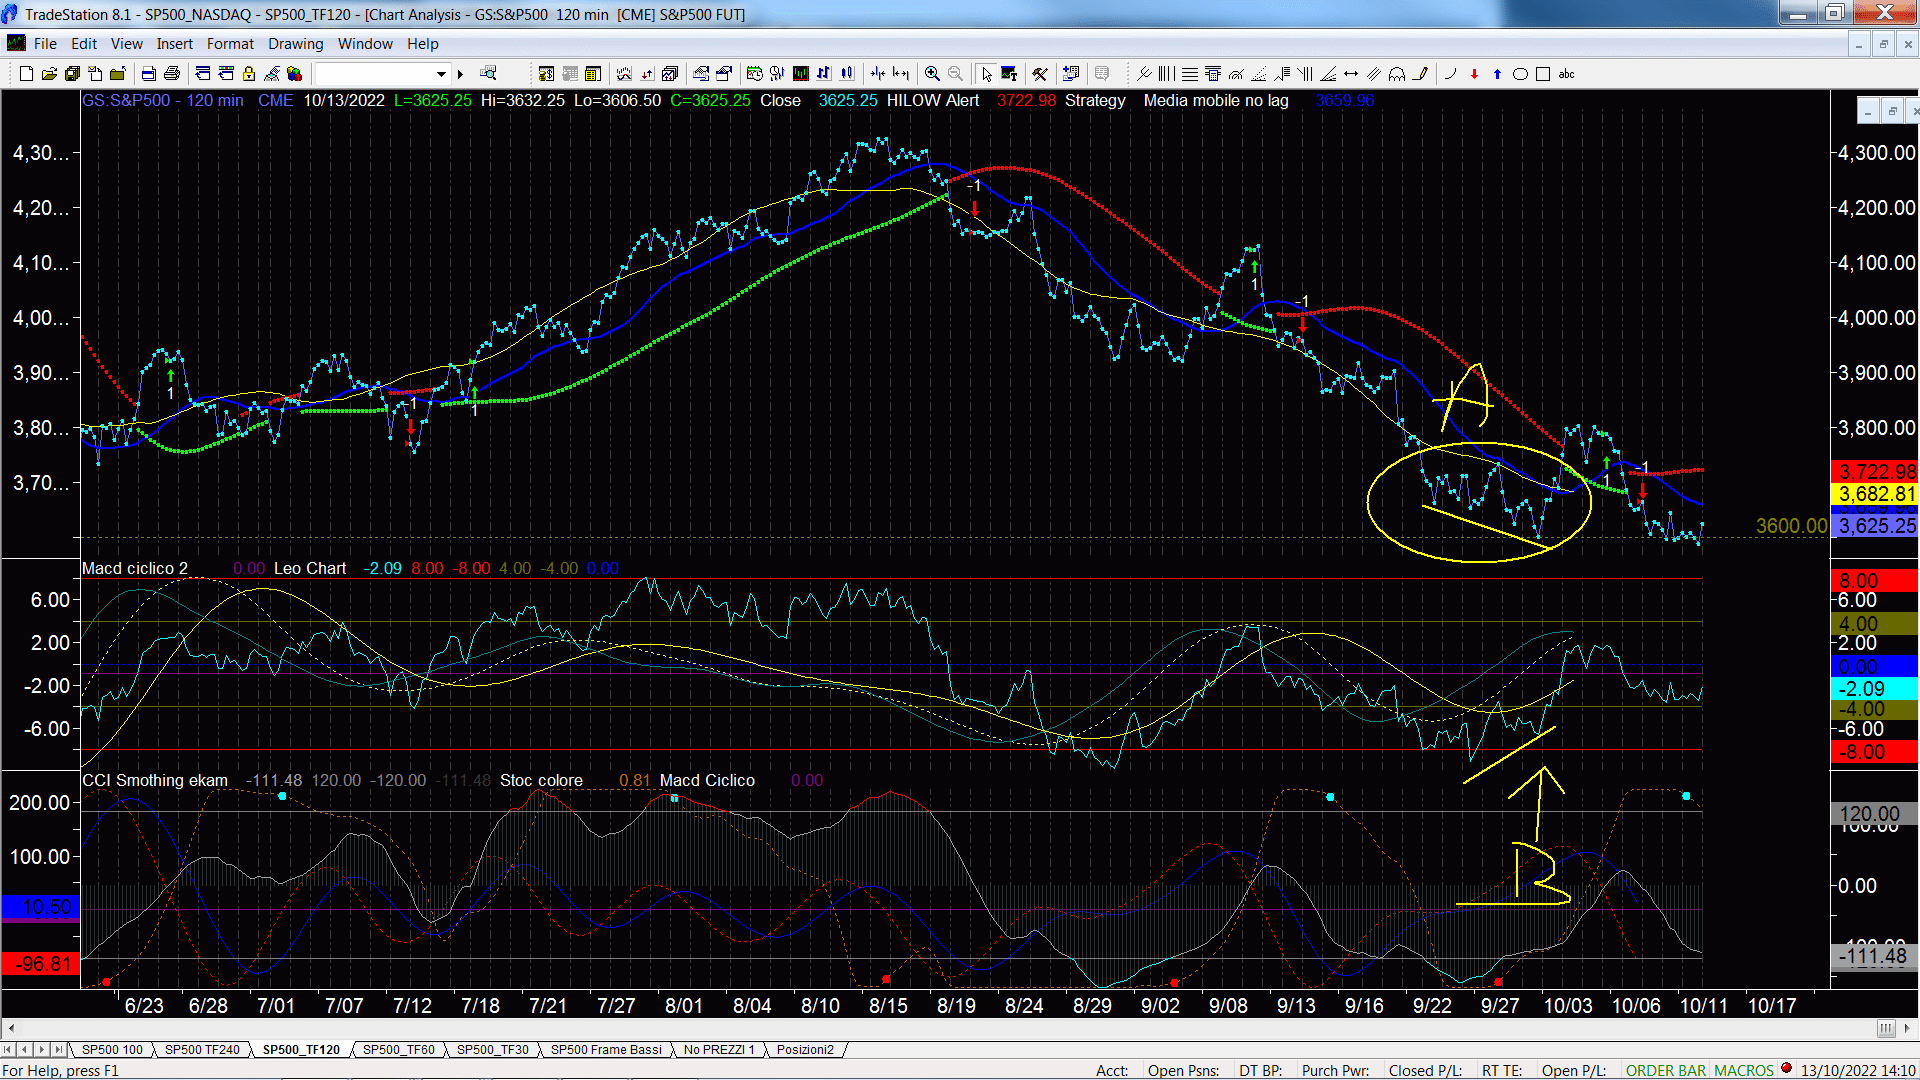The height and width of the screenshot is (1080, 1920).
Task: Click the expand bar spacing icon
Action: [x=901, y=74]
